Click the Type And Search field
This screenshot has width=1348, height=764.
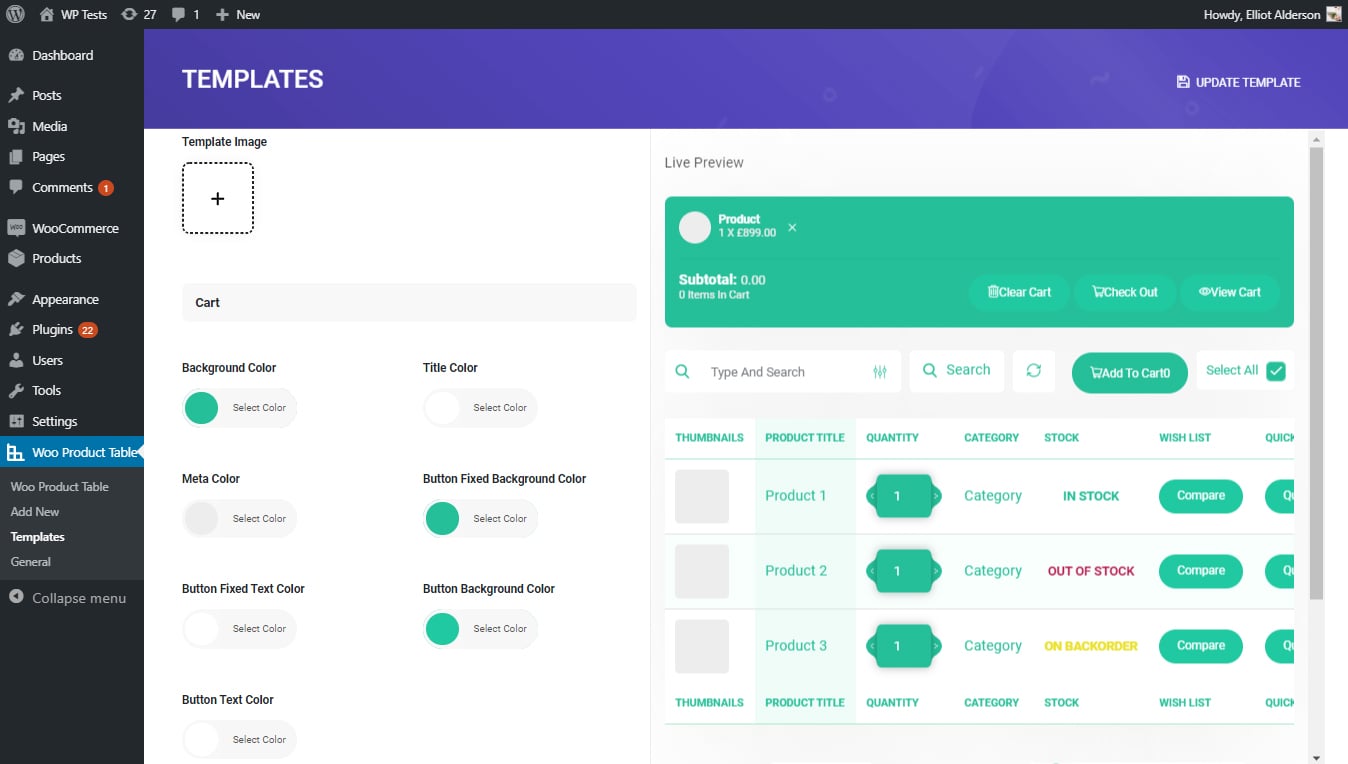point(780,372)
